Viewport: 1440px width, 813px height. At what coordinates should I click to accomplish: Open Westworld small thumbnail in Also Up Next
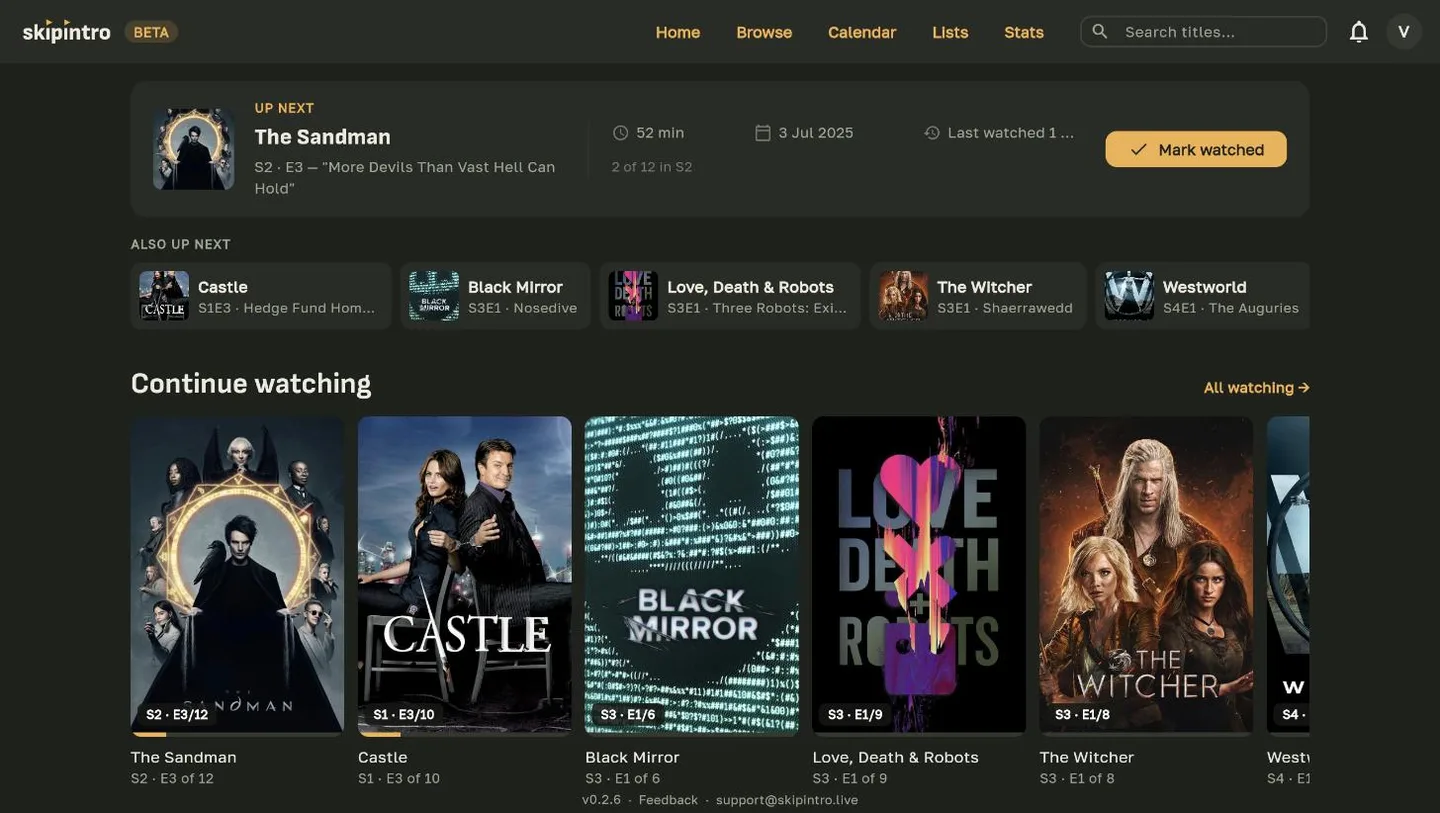click(1129, 296)
